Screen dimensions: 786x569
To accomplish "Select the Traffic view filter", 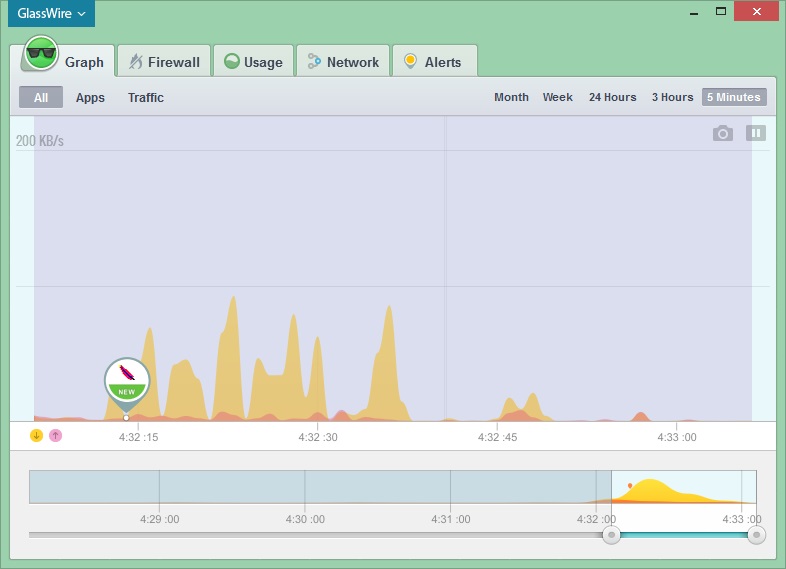I will (x=146, y=97).
